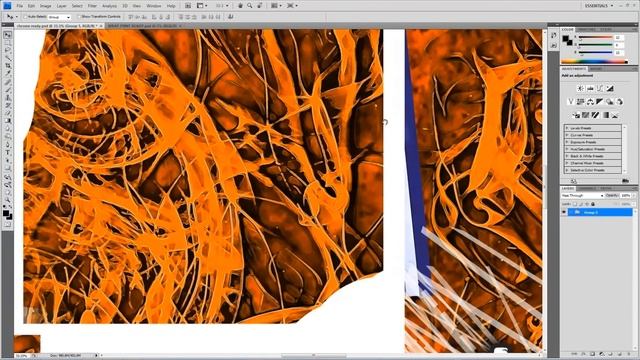Add a Photo Filter adjustment

point(609,102)
